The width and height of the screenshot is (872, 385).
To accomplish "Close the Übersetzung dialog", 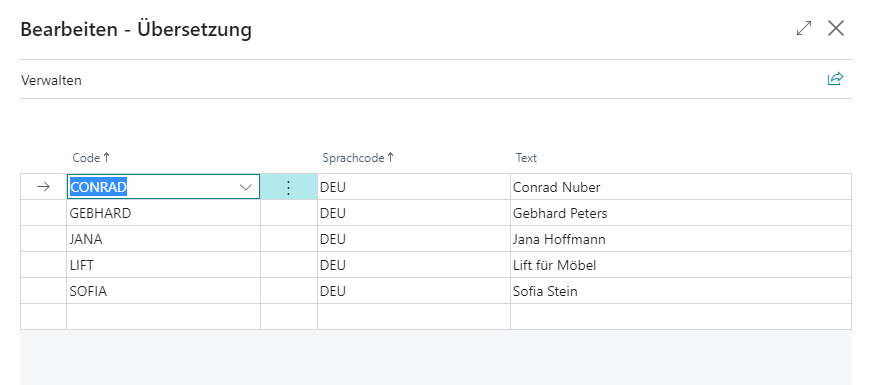I will (x=836, y=28).
